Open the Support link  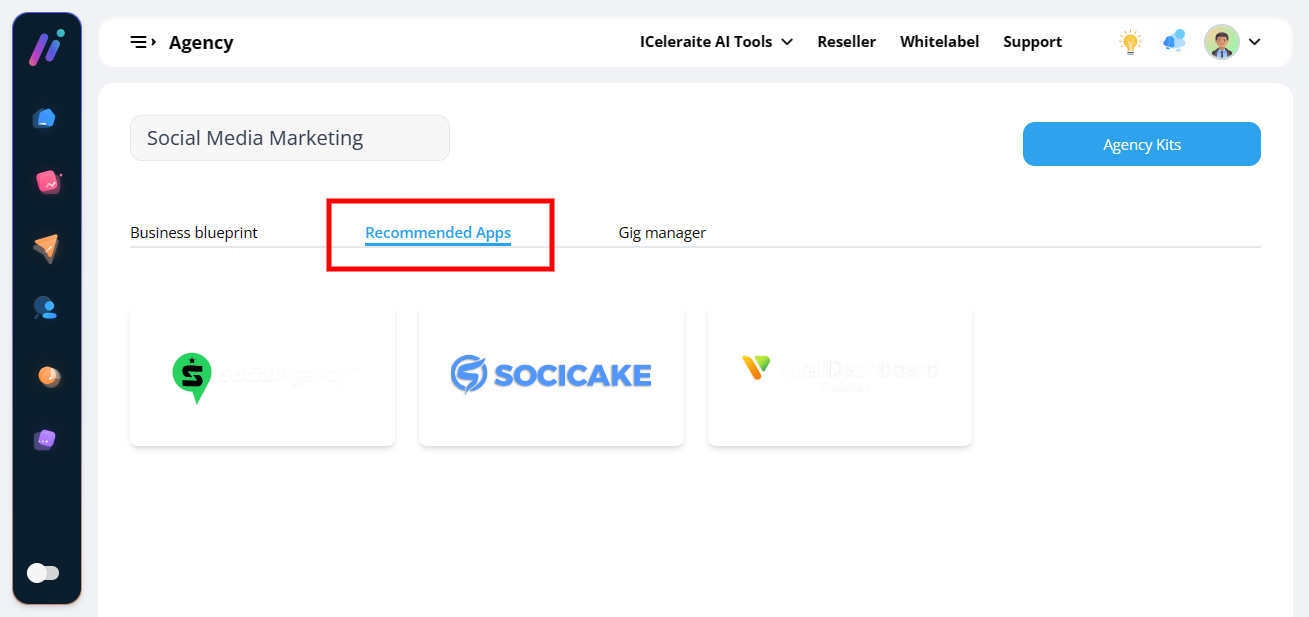click(x=1032, y=42)
